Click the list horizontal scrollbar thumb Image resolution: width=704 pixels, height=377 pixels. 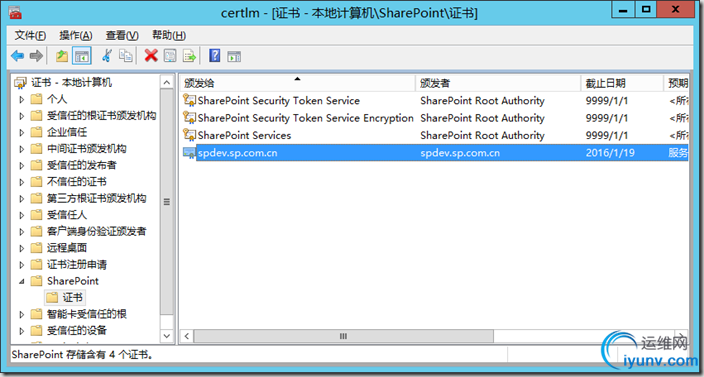343,336
